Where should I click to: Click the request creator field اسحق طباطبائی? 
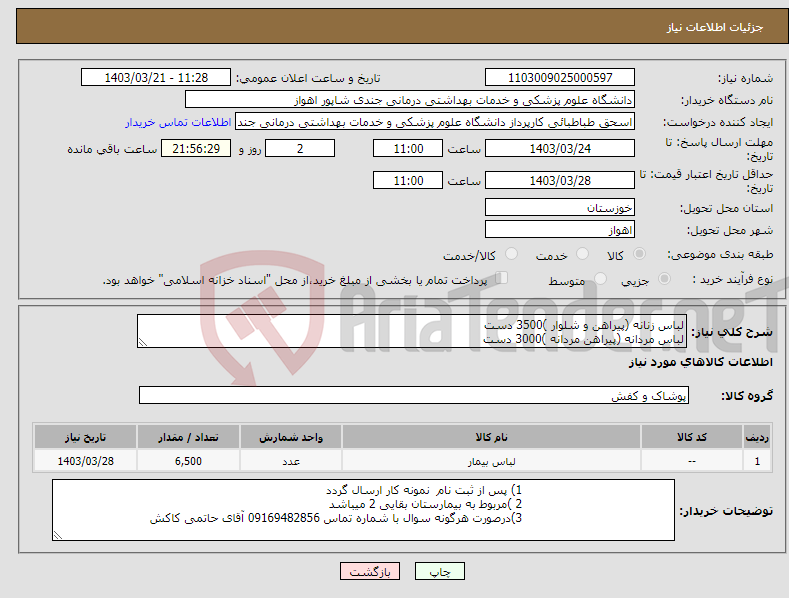tap(435, 122)
